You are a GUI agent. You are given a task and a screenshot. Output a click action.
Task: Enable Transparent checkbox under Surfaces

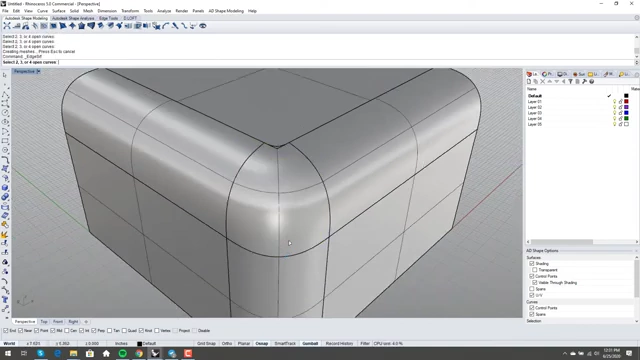pos(535,270)
